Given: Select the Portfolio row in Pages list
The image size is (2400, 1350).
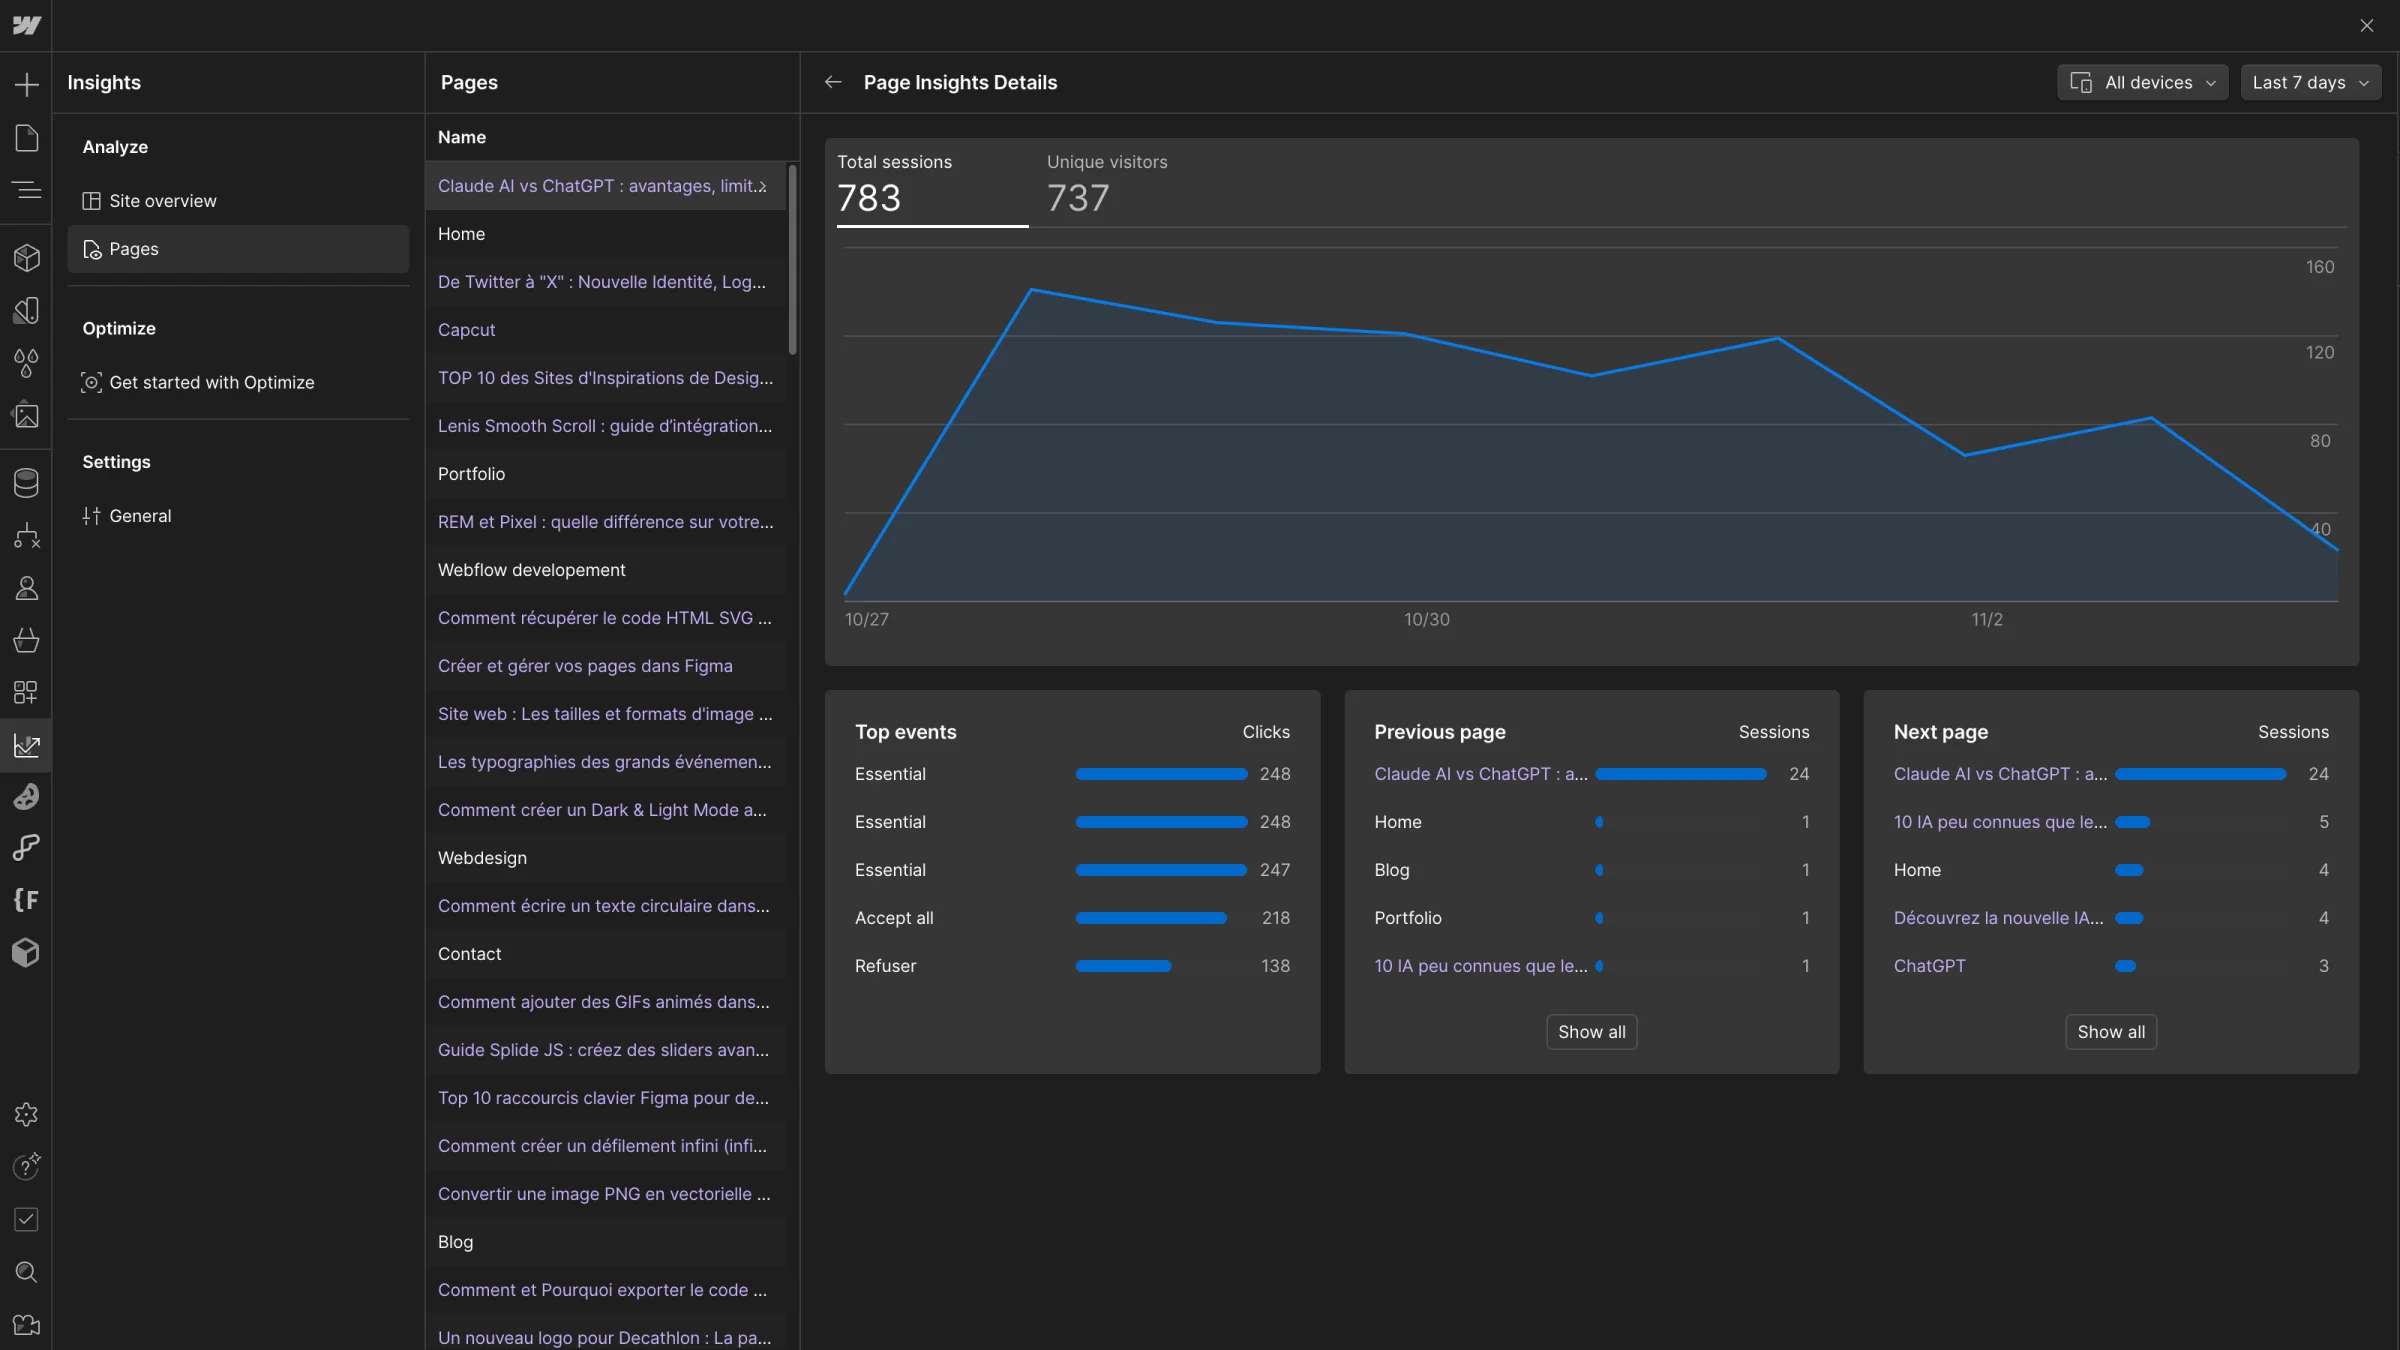Looking at the screenshot, I should click(x=606, y=474).
